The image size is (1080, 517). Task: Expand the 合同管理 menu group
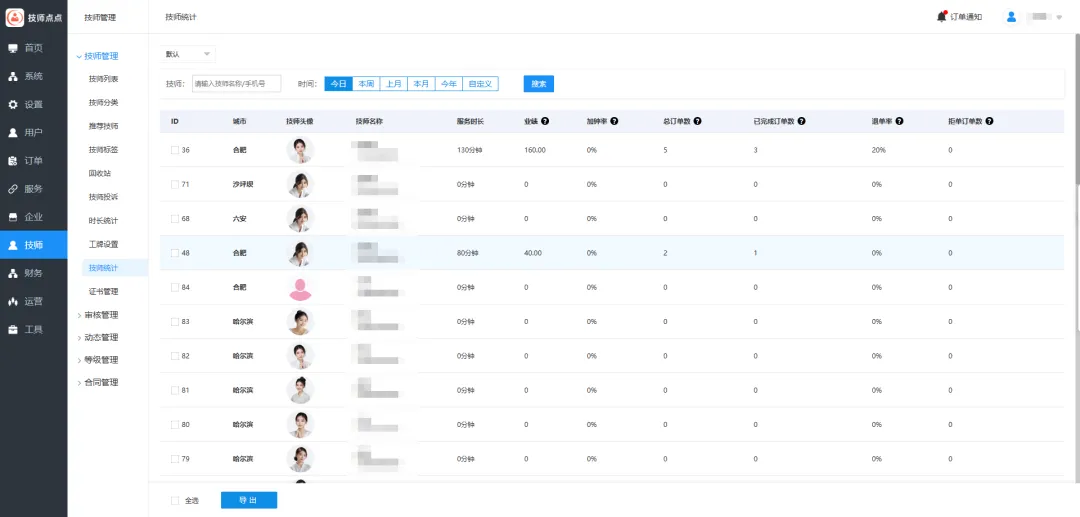(101, 382)
